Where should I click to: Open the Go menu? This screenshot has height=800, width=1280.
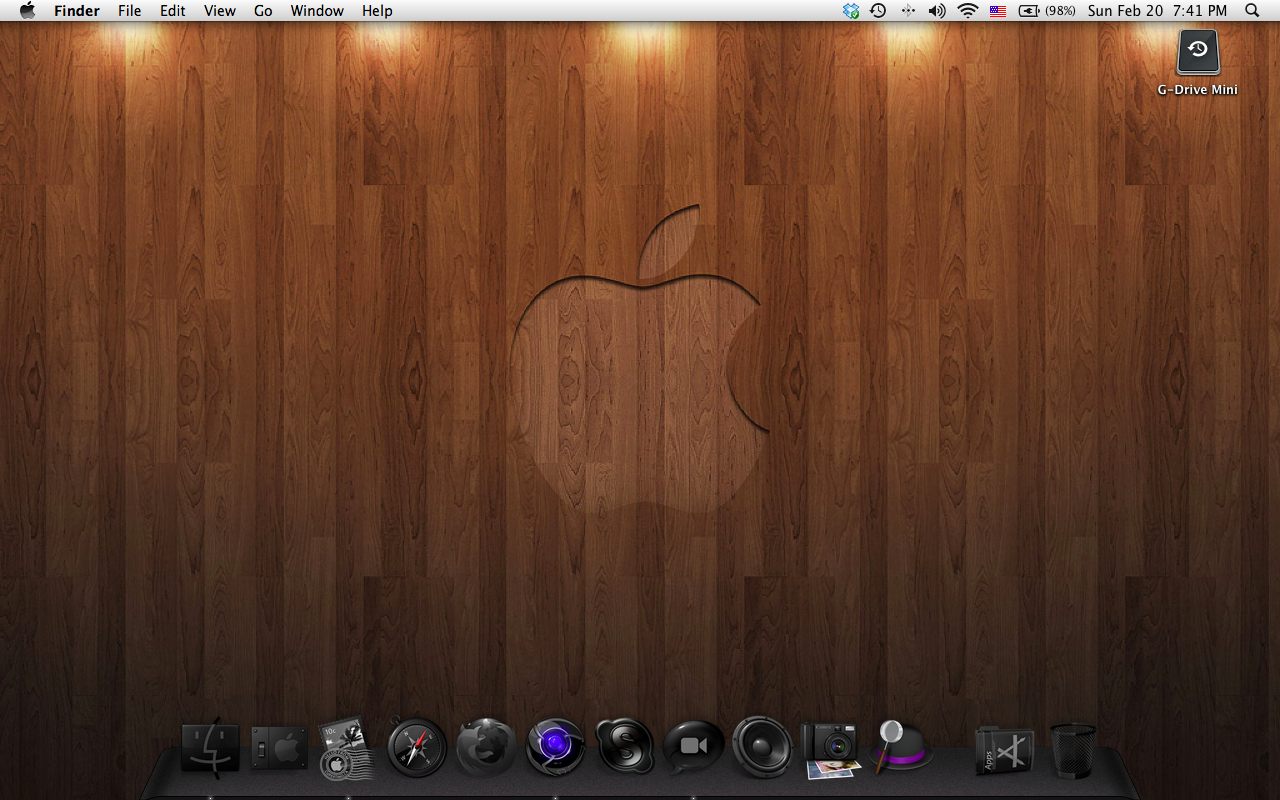tap(263, 11)
